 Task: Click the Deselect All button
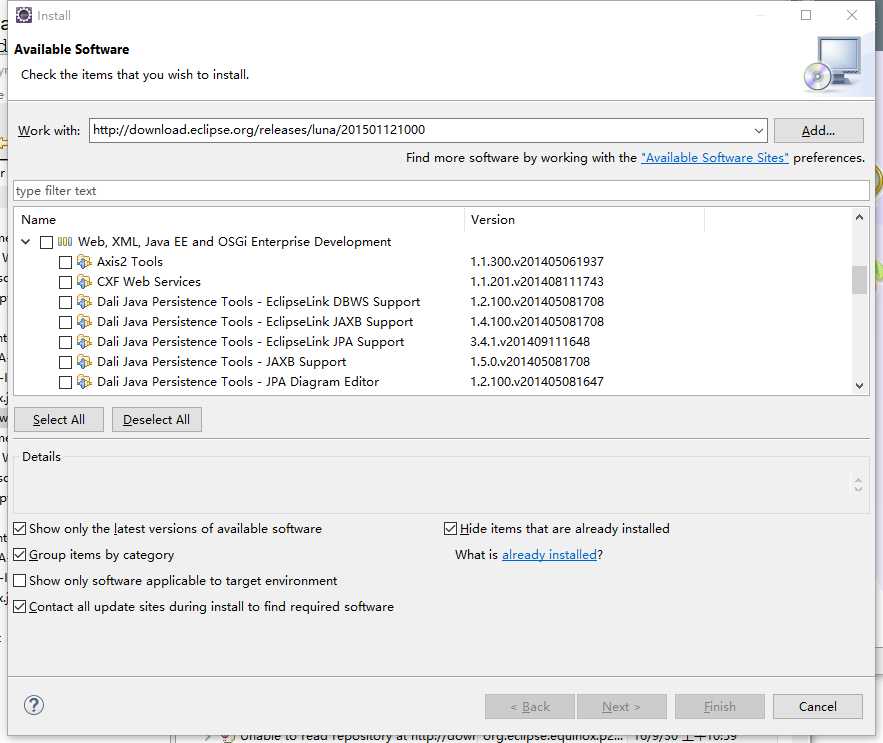tap(157, 420)
